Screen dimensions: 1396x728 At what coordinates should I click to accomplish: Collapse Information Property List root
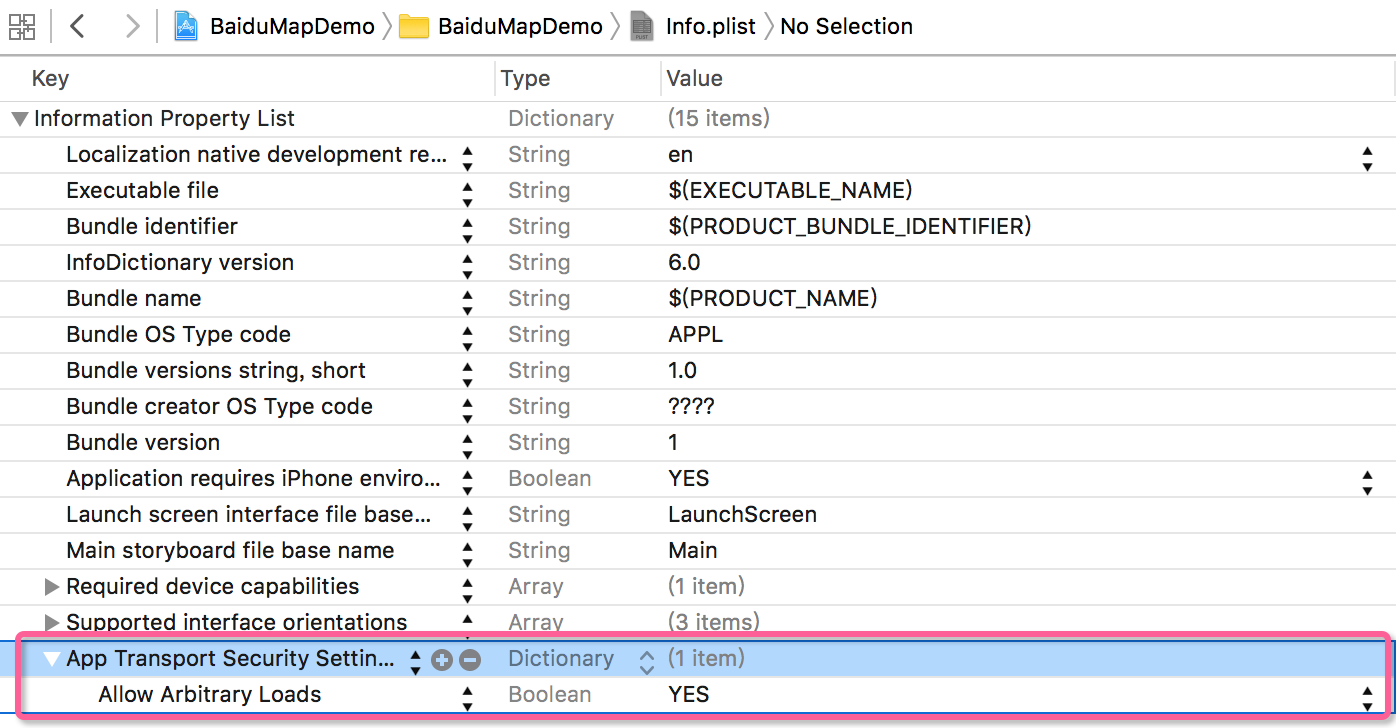pyautogui.click(x=19, y=119)
